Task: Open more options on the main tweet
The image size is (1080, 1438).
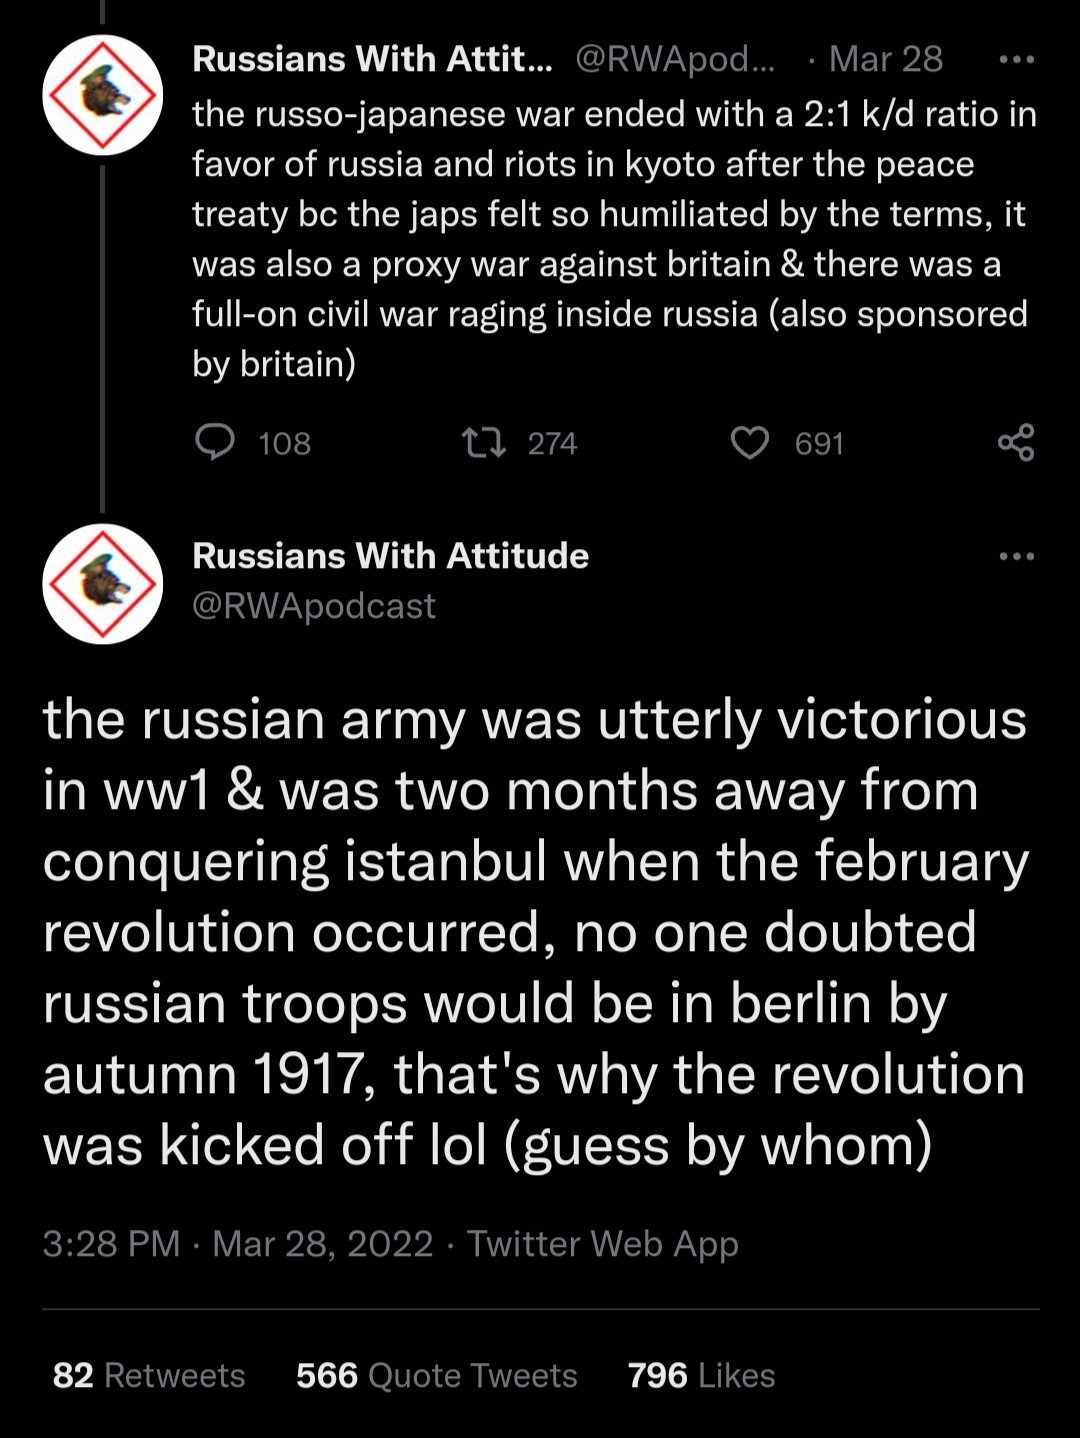Action: click(x=1016, y=556)
